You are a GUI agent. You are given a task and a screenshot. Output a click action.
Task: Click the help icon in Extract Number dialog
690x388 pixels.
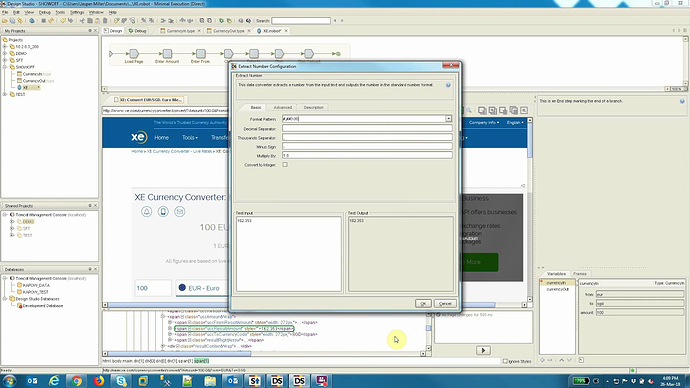(448, 85)
